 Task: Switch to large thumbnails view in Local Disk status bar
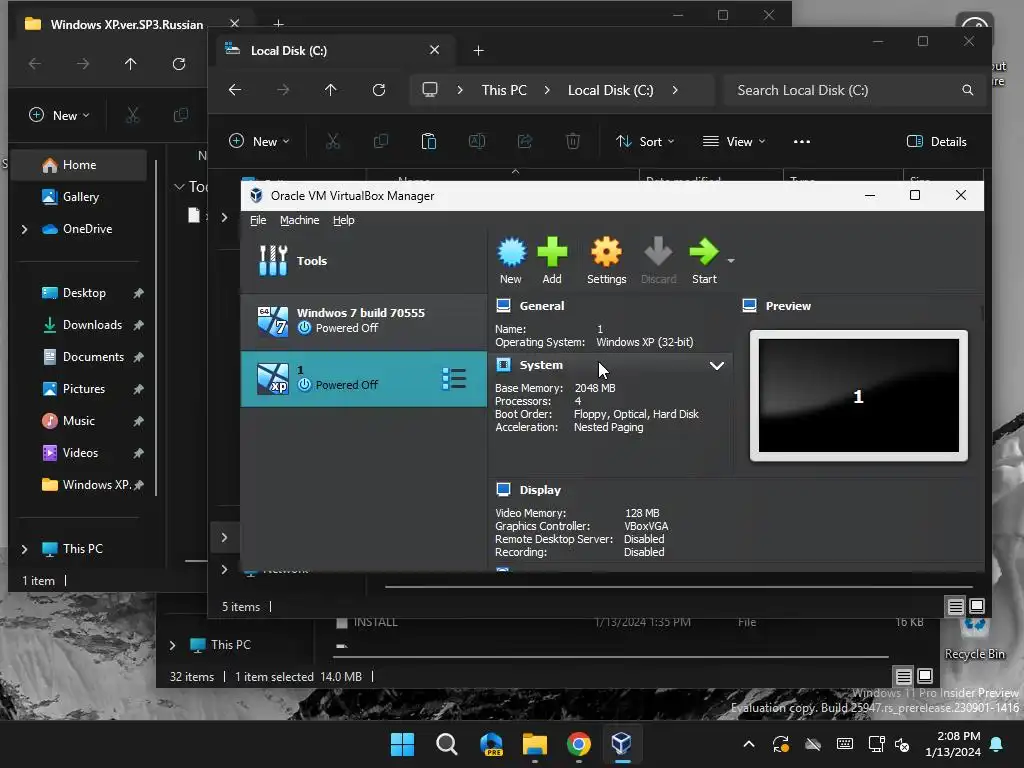click(x=977, y=606)
